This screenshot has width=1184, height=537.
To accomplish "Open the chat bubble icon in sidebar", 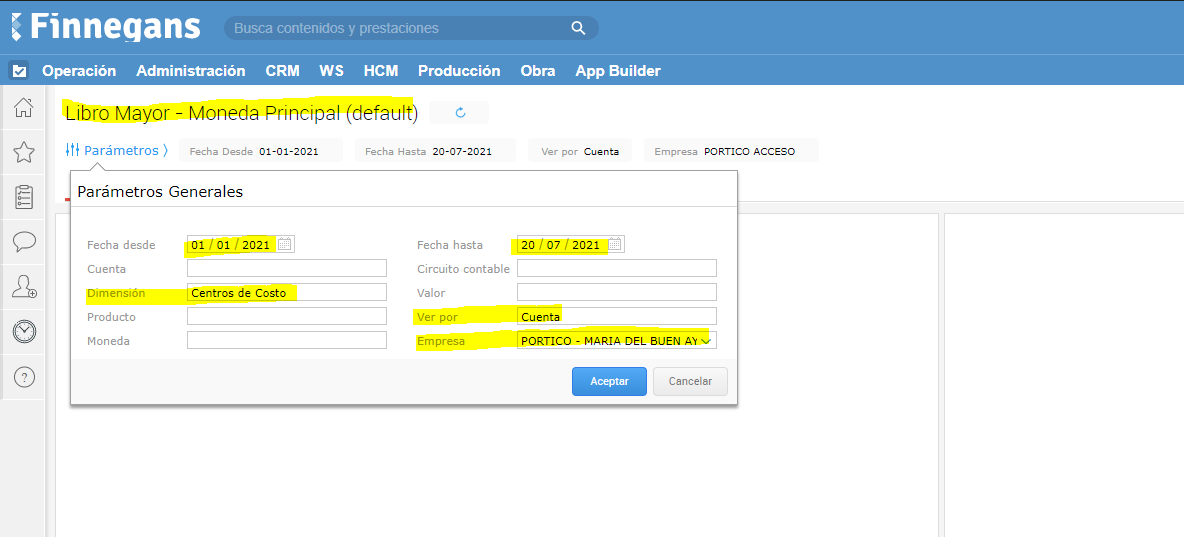I will tap(24, 242).
